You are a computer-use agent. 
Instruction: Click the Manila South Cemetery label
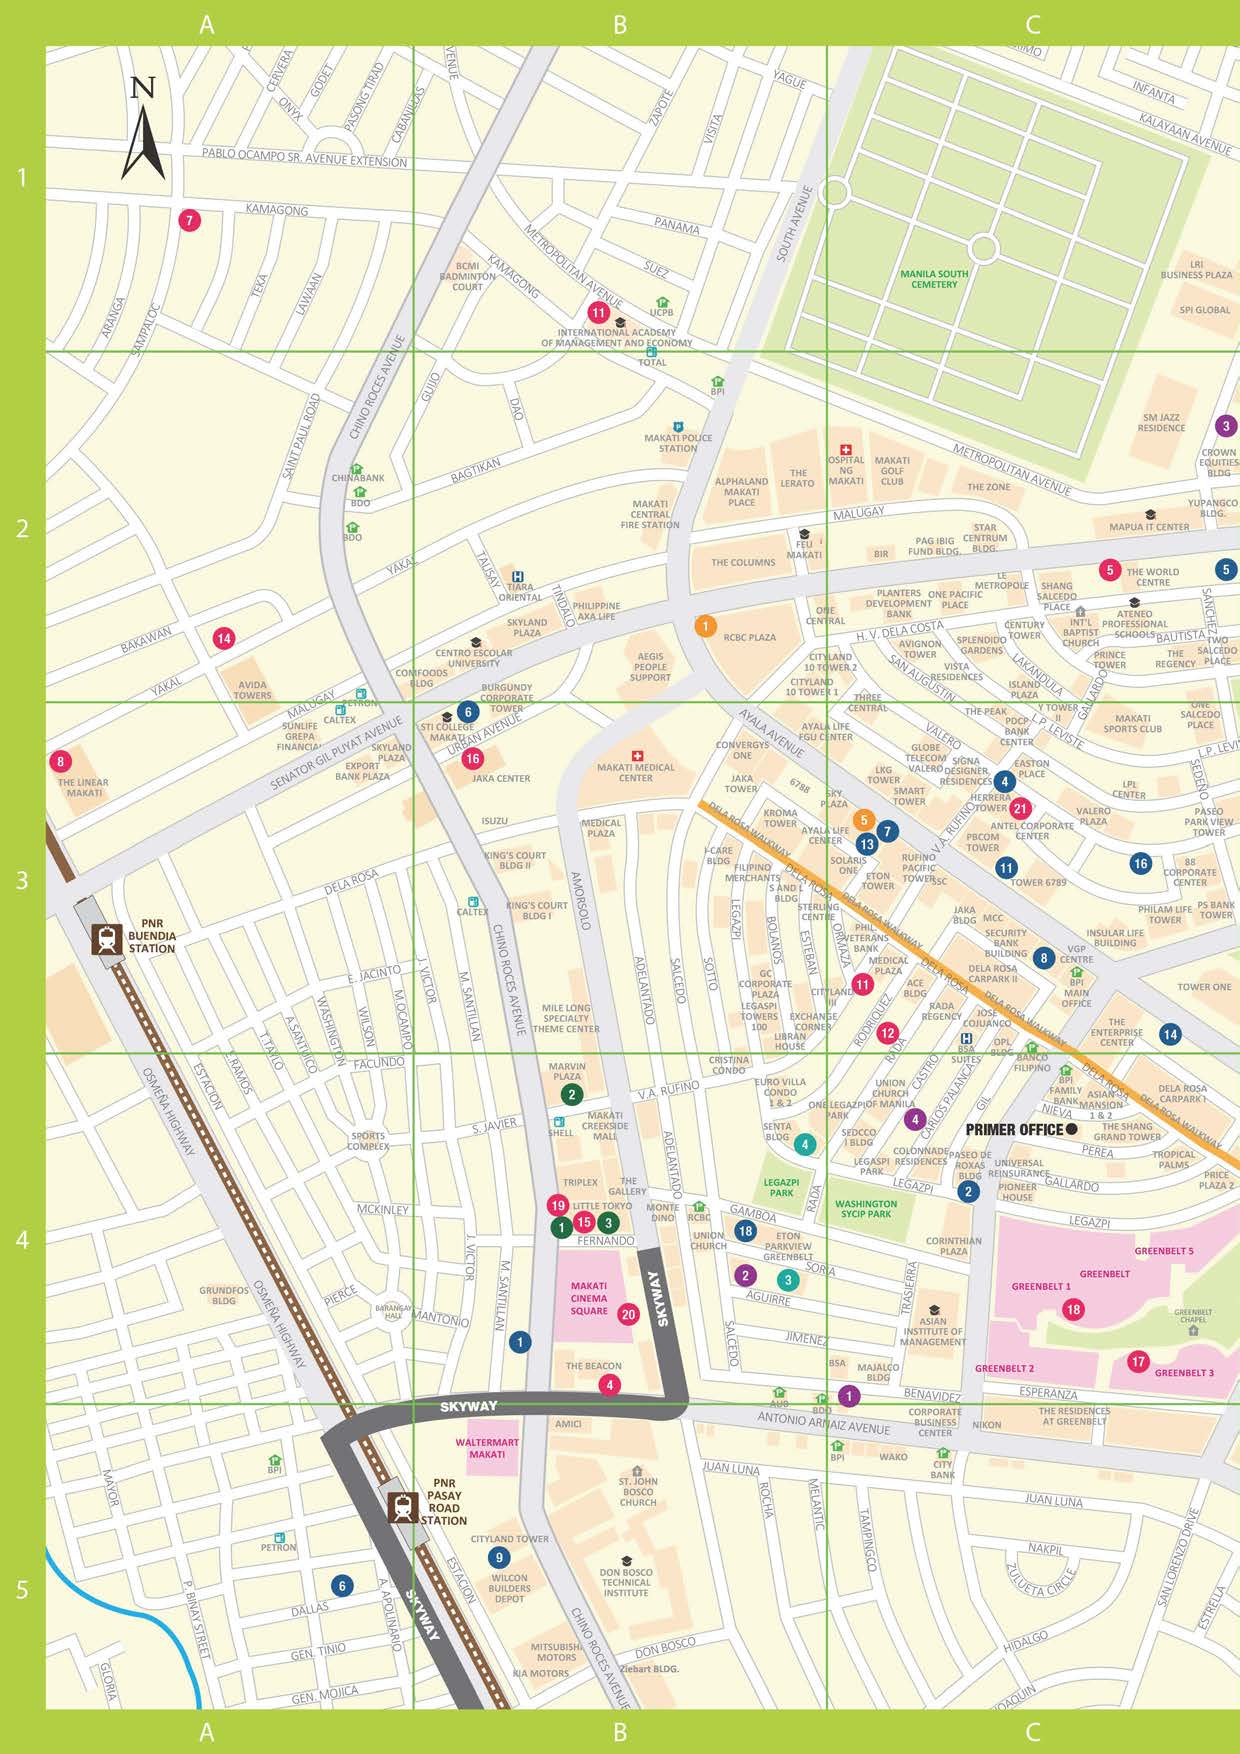click(x=934, y=279)
